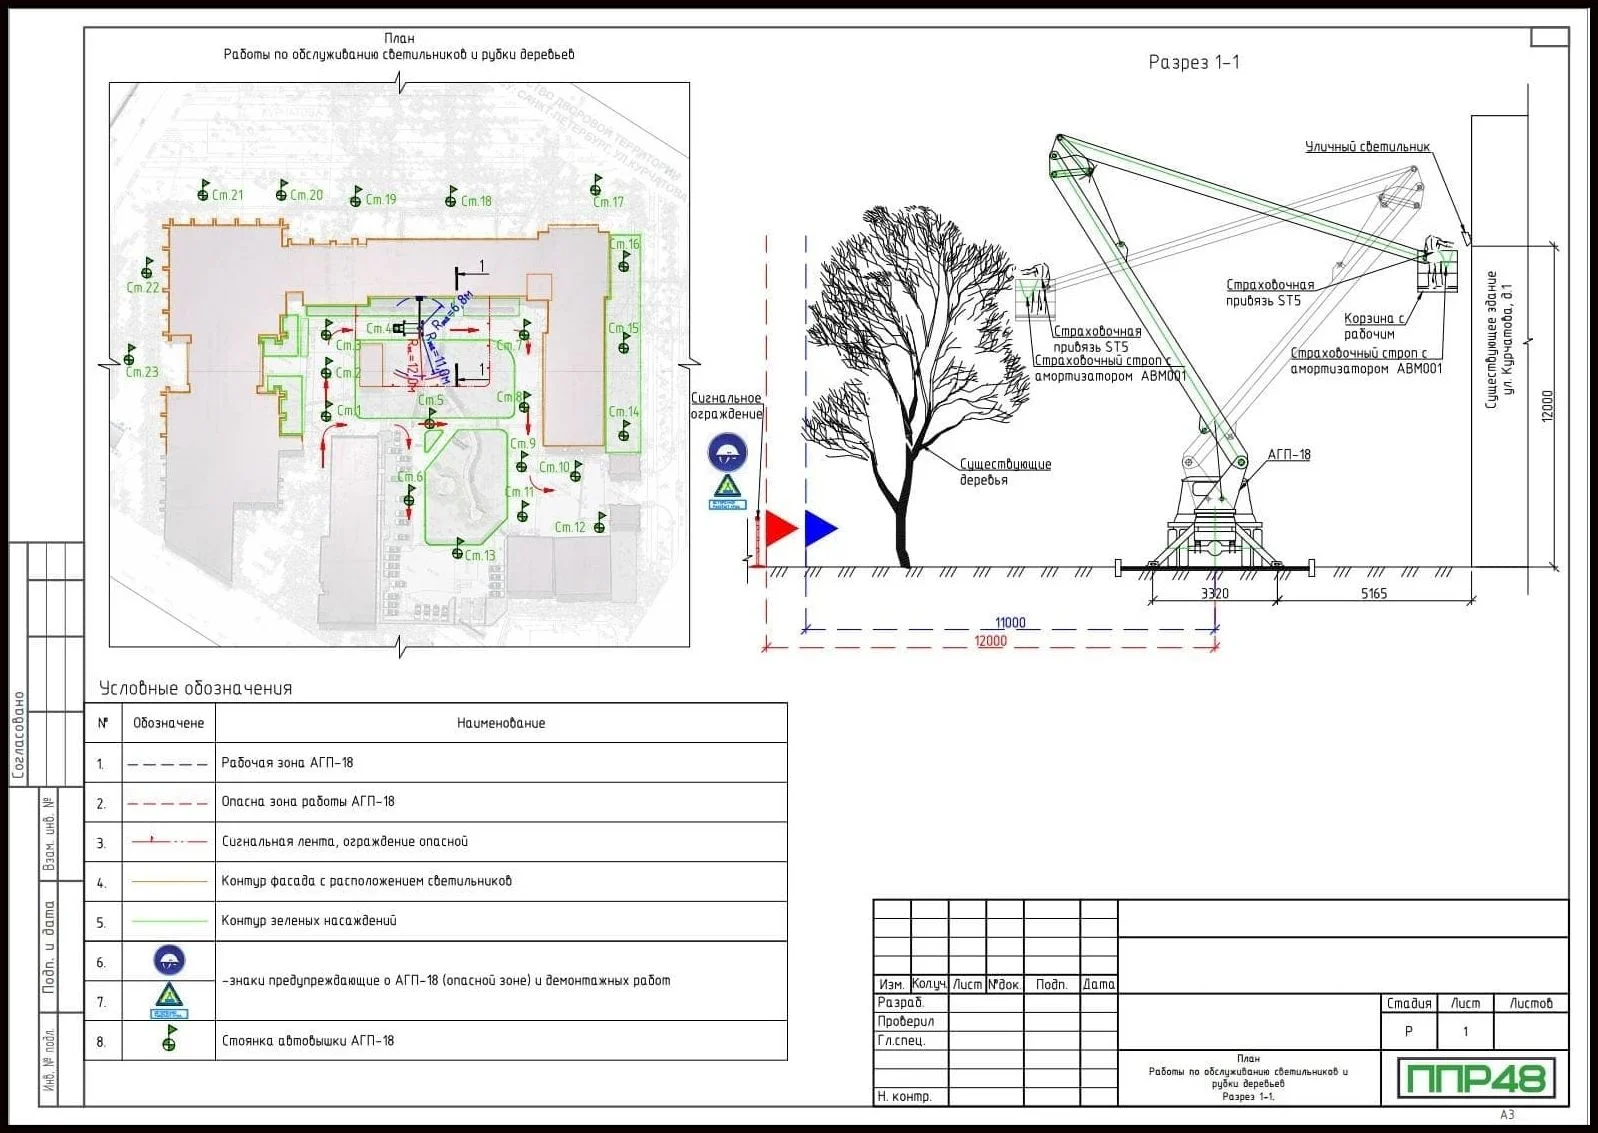This screenshot has height=1133, width=1598.
Task: Select the parking marker symbol in legend row 8
Action: (x=169, y=1039)
